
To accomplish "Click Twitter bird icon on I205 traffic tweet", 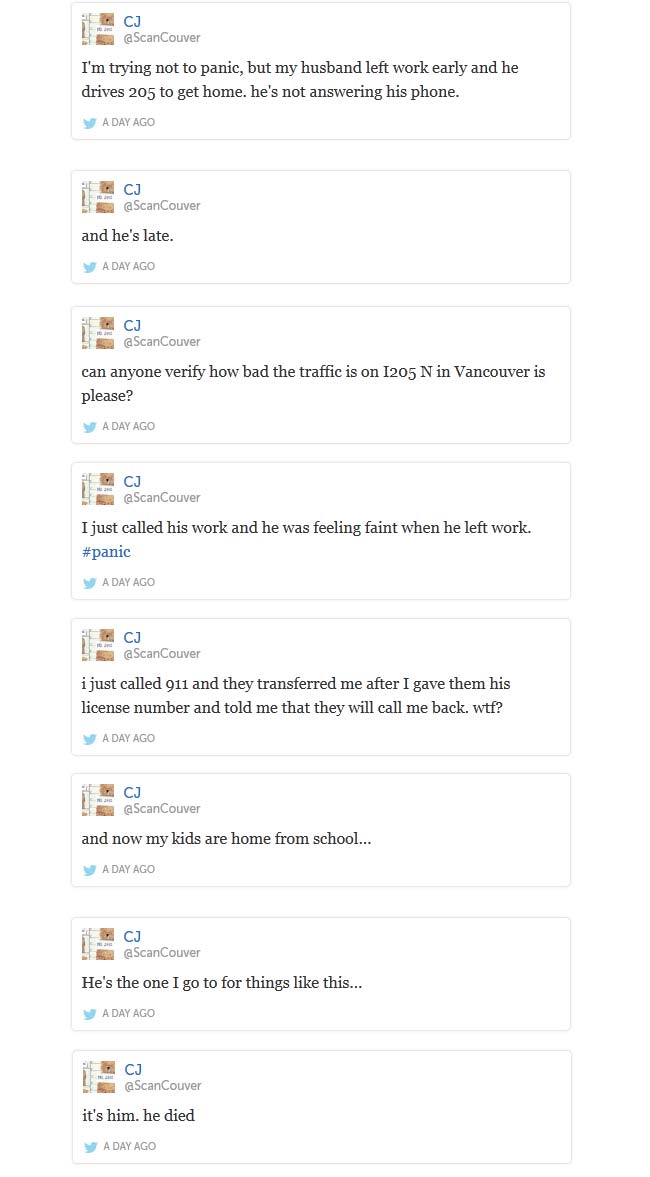I will [x=90, y=427].
